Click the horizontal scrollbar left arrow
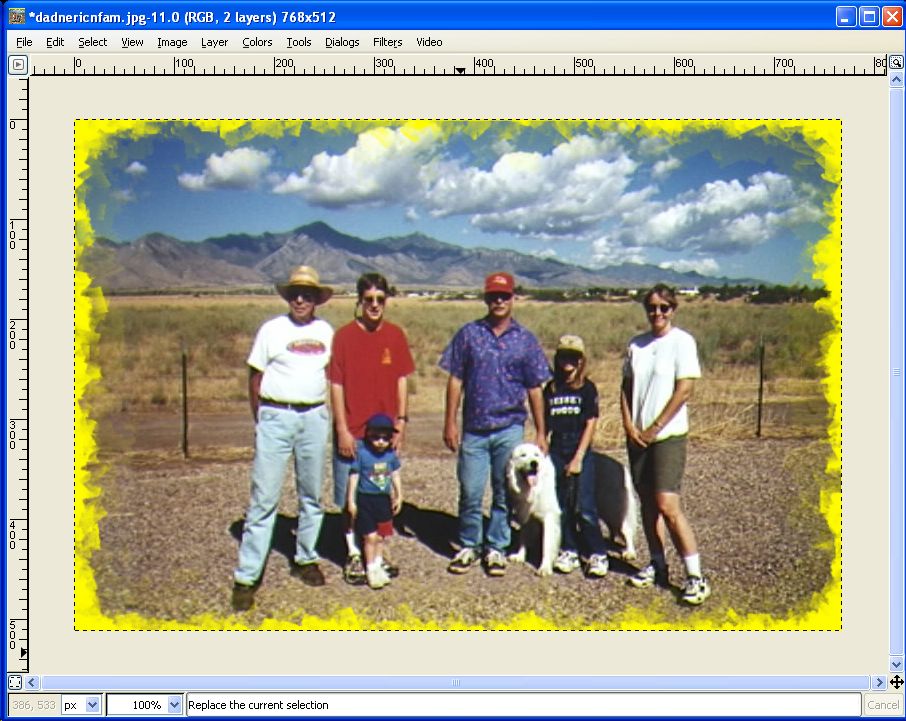The height and width of the screenshot is (721, 906). coord(32,682)
